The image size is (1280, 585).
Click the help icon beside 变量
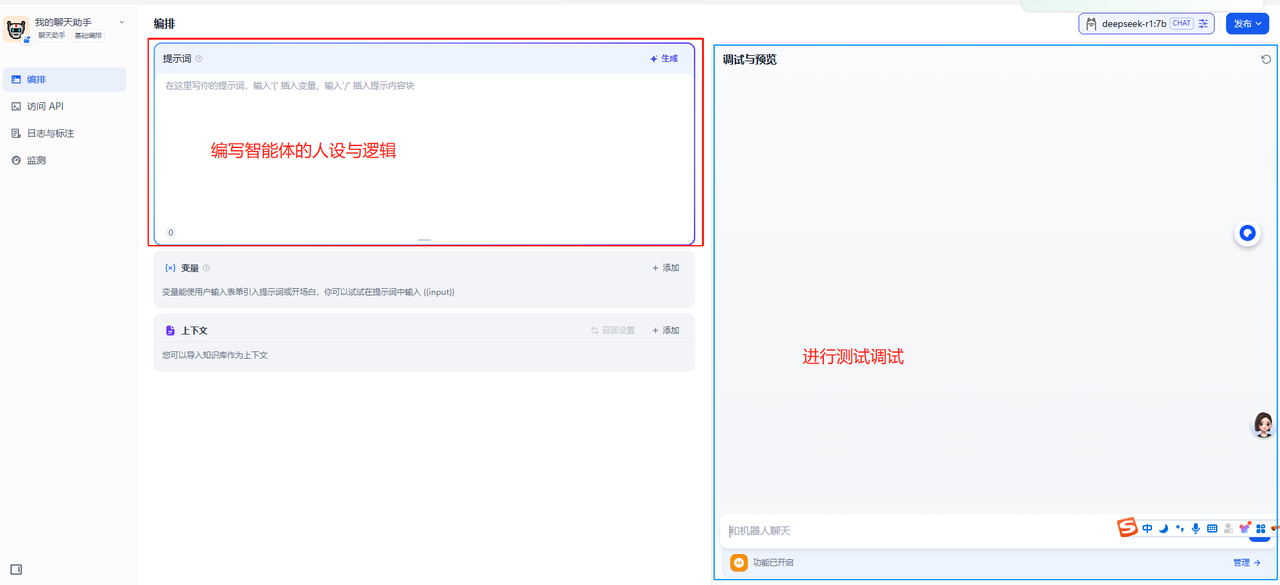(x=207, y=268)
